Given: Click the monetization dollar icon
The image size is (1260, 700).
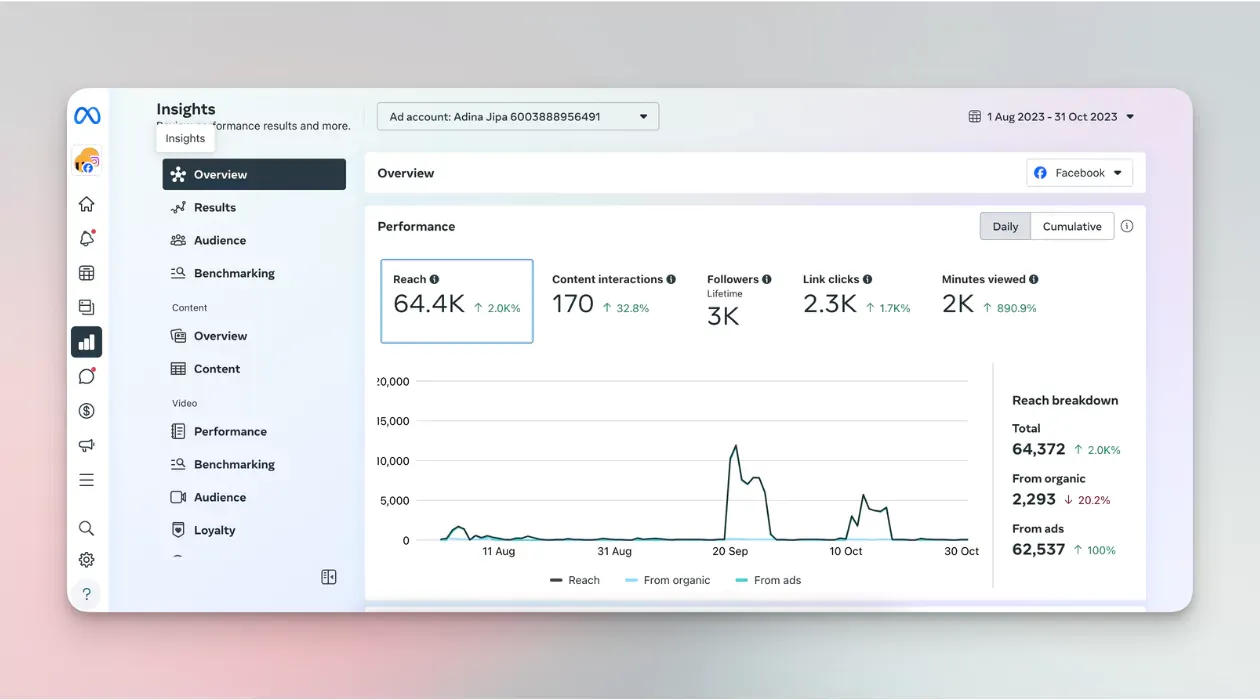Looking at the screenshot, I should pyautogui.click(x=87, y=411).
